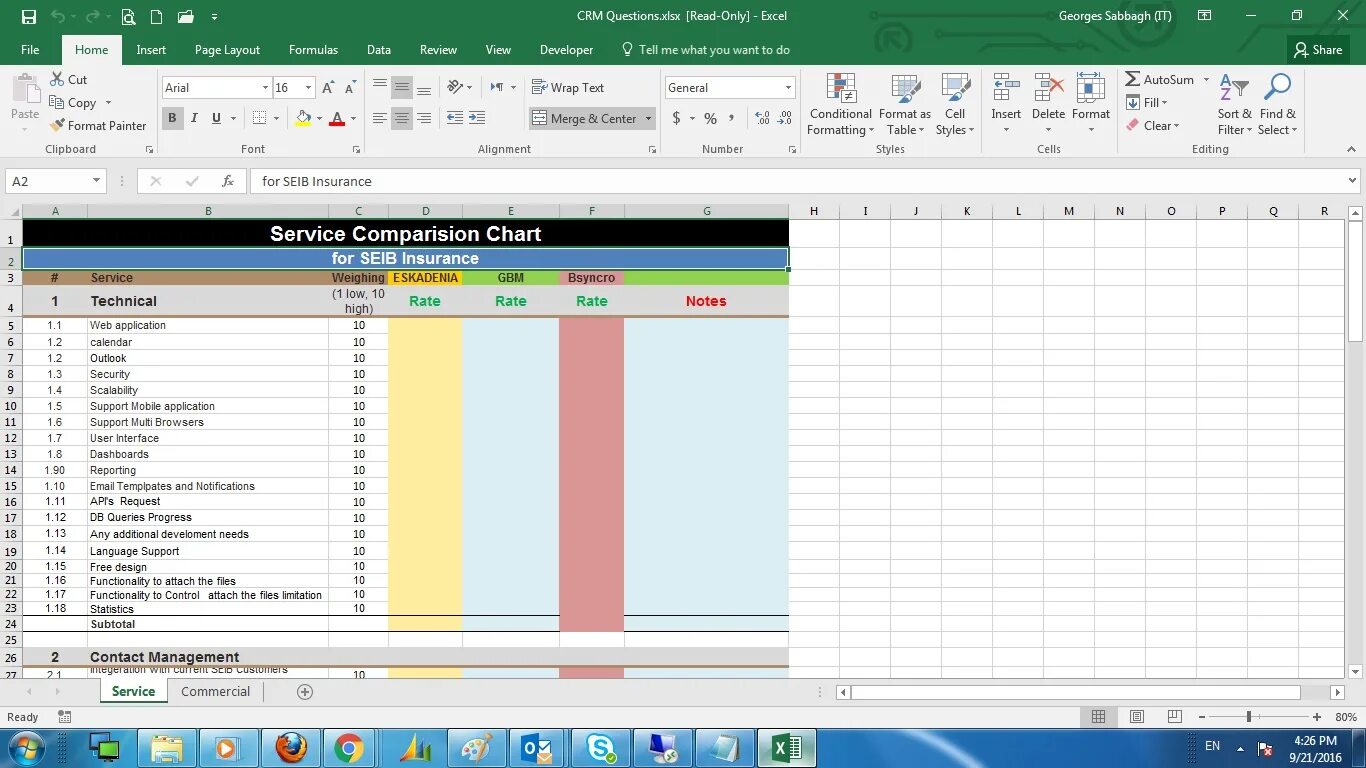Image resolution: width=1366 pixels, height=768 pixels.
Task: Decrease the font size
Action: pyautogui.click(x=349, y=88)
